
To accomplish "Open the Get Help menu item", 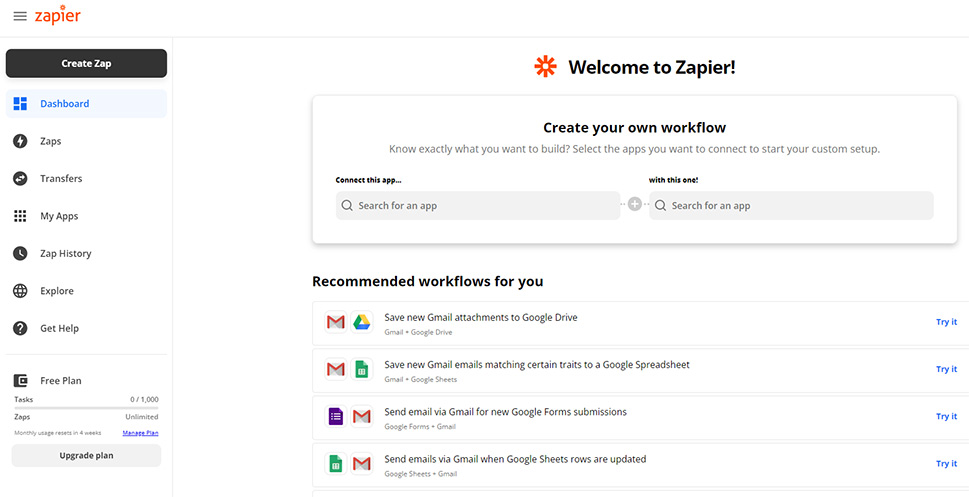I will coord(87,328).
